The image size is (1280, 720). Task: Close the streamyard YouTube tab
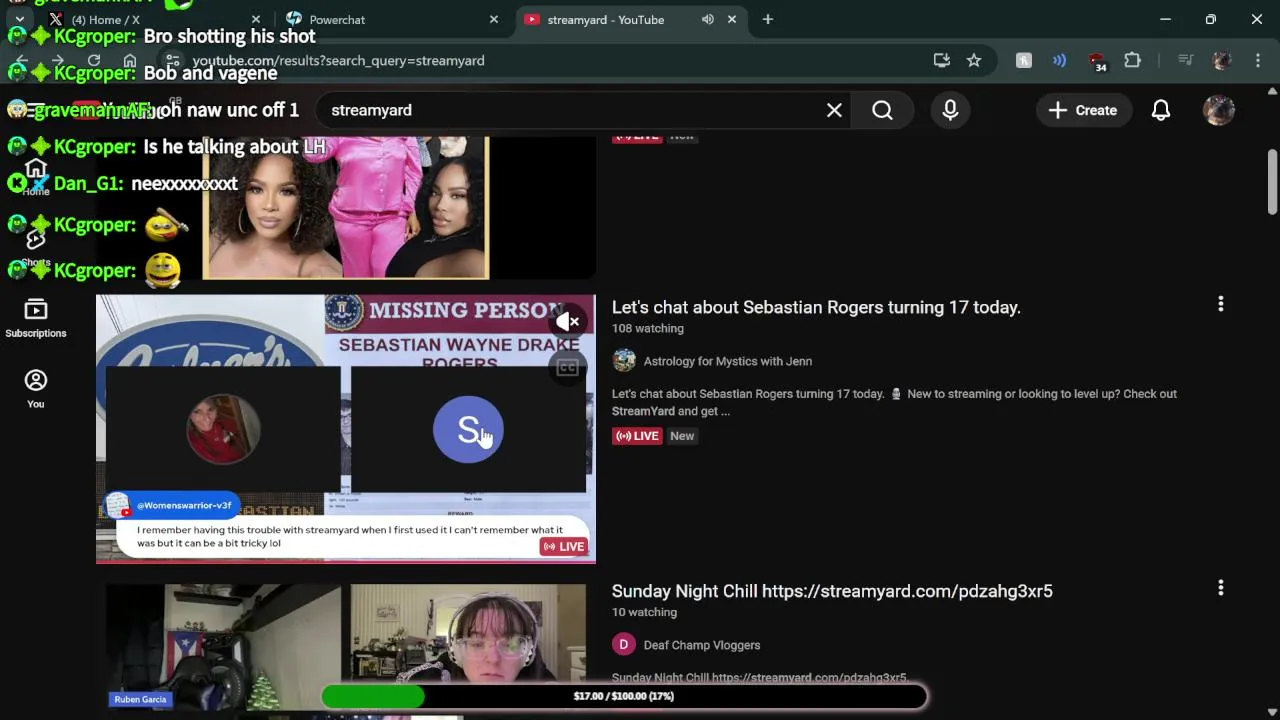tap(732, 19)
